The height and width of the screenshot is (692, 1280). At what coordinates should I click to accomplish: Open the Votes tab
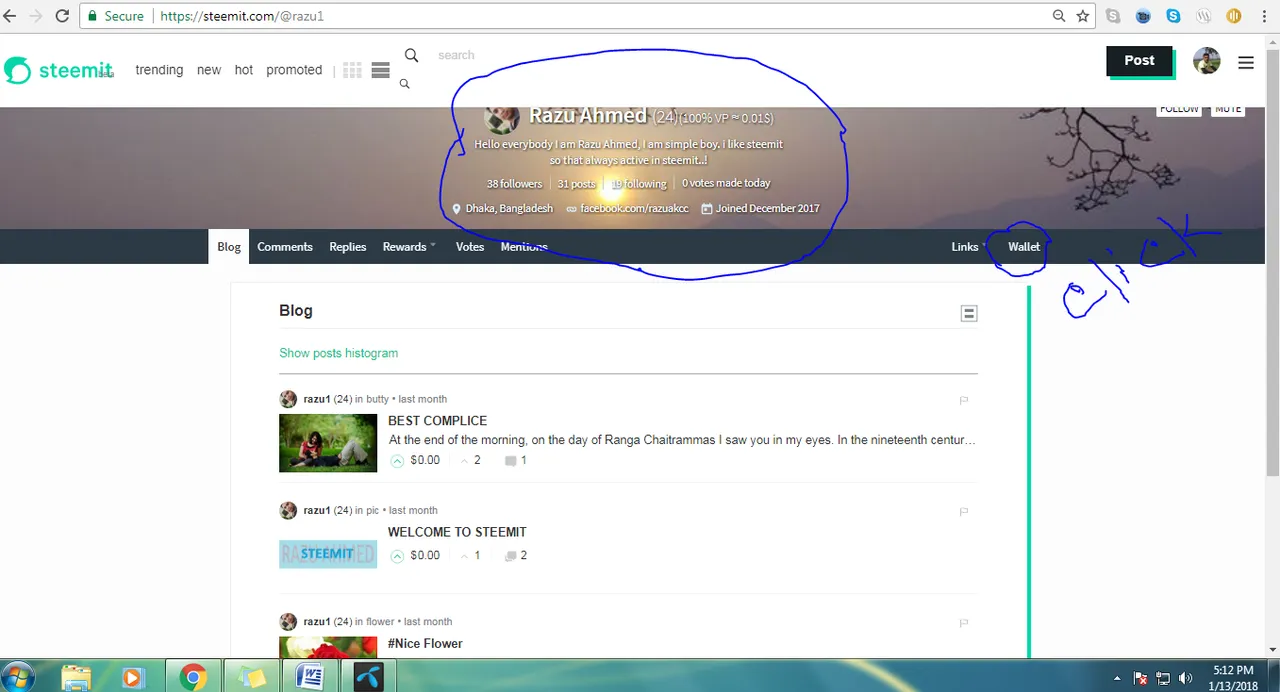pyautogui.click(x=470, y=247)
